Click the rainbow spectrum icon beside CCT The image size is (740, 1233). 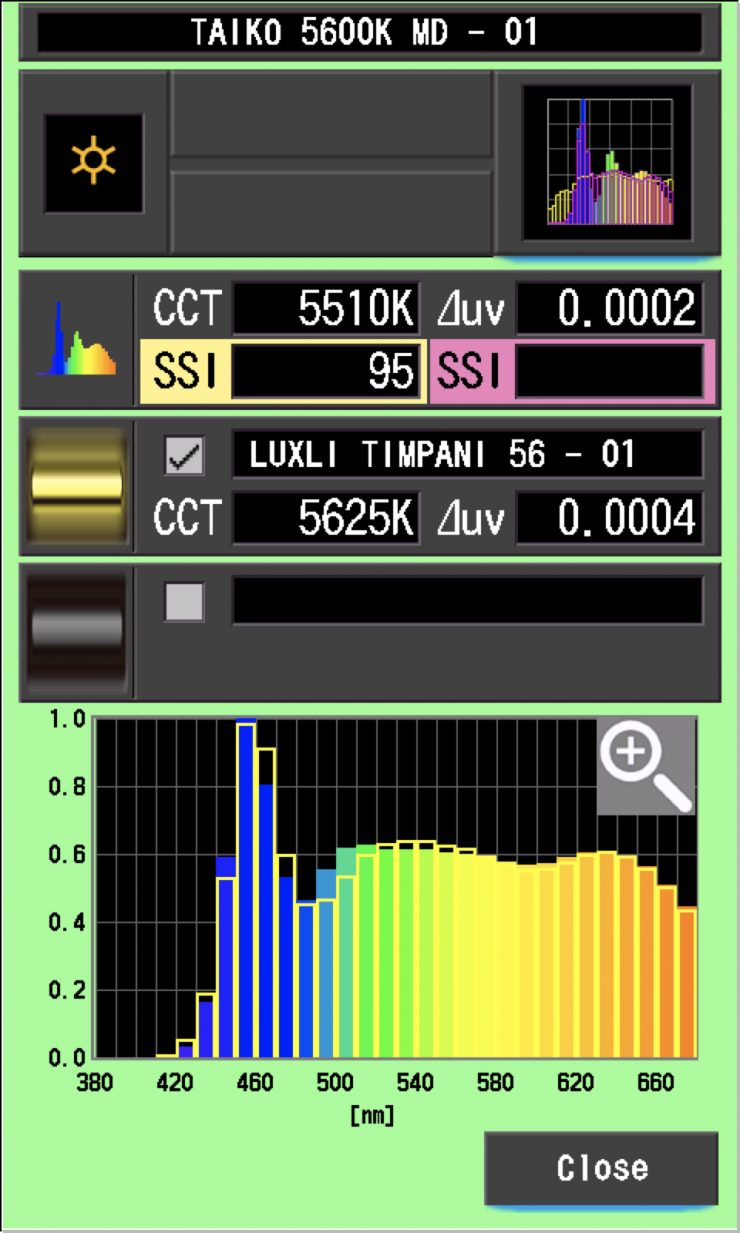tap(77, 341)
